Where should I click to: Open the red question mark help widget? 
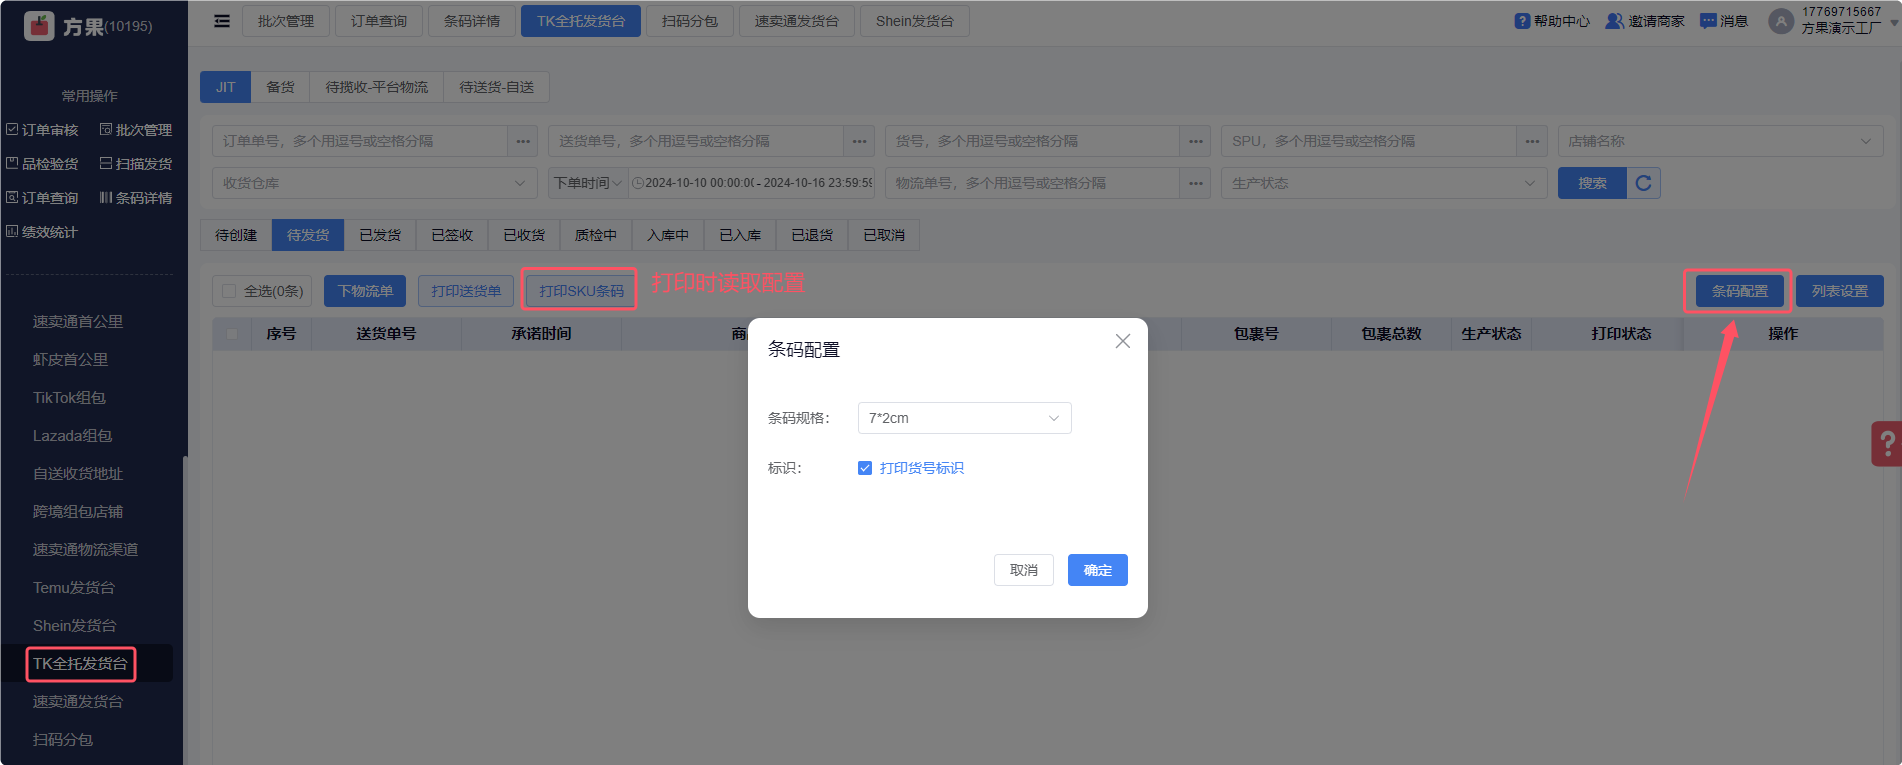(1887, 443)
